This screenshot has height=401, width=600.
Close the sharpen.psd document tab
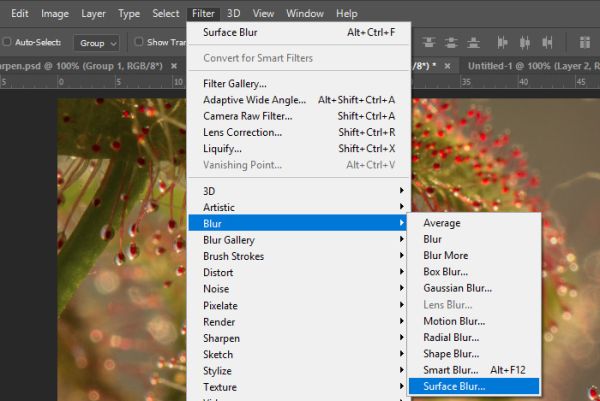174,66
